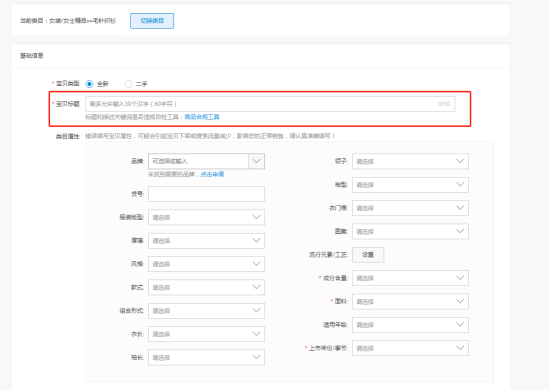
Task: Expand the 厚薄 dropdown
Action: click(x=206, y=241)
